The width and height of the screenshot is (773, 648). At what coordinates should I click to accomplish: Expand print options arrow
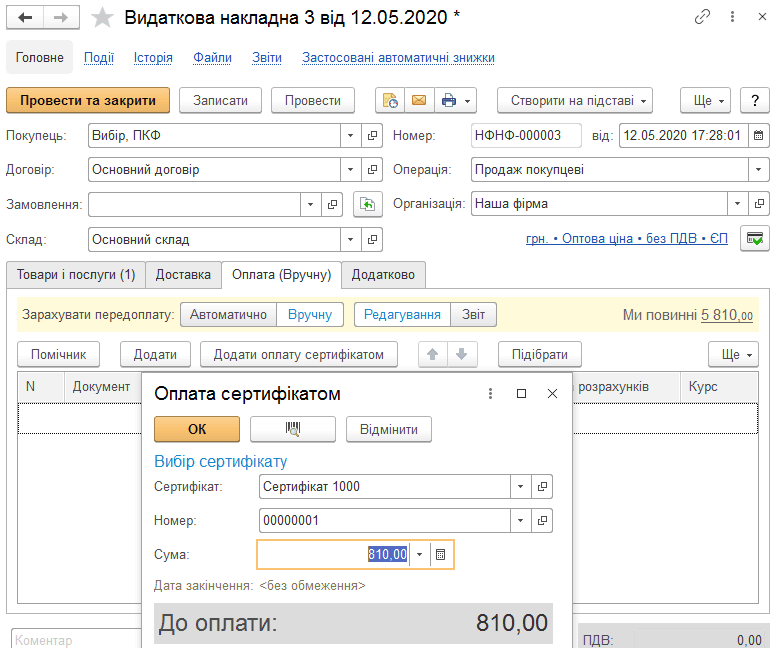468,101
